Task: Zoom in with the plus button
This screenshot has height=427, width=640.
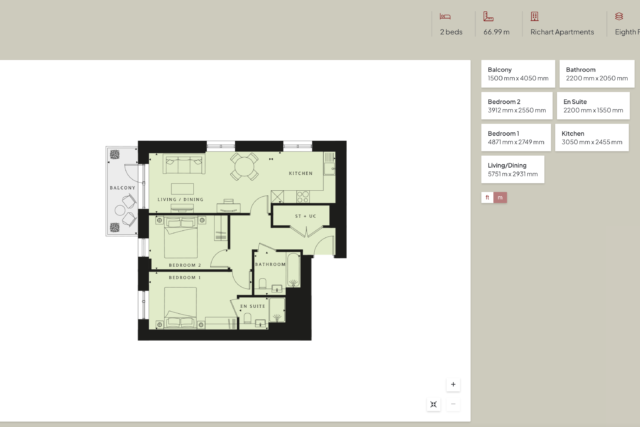Action: click(453, 384)
